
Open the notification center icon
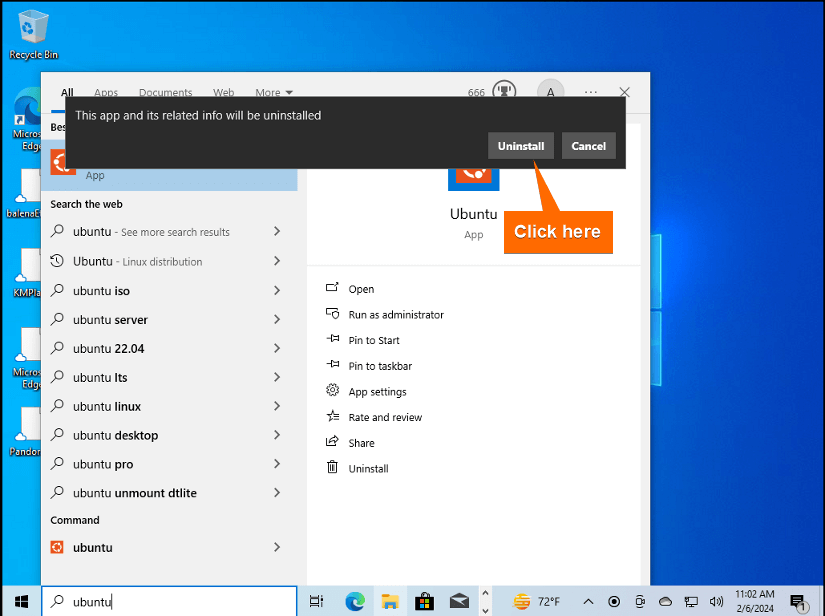click(x=798, y=602)
